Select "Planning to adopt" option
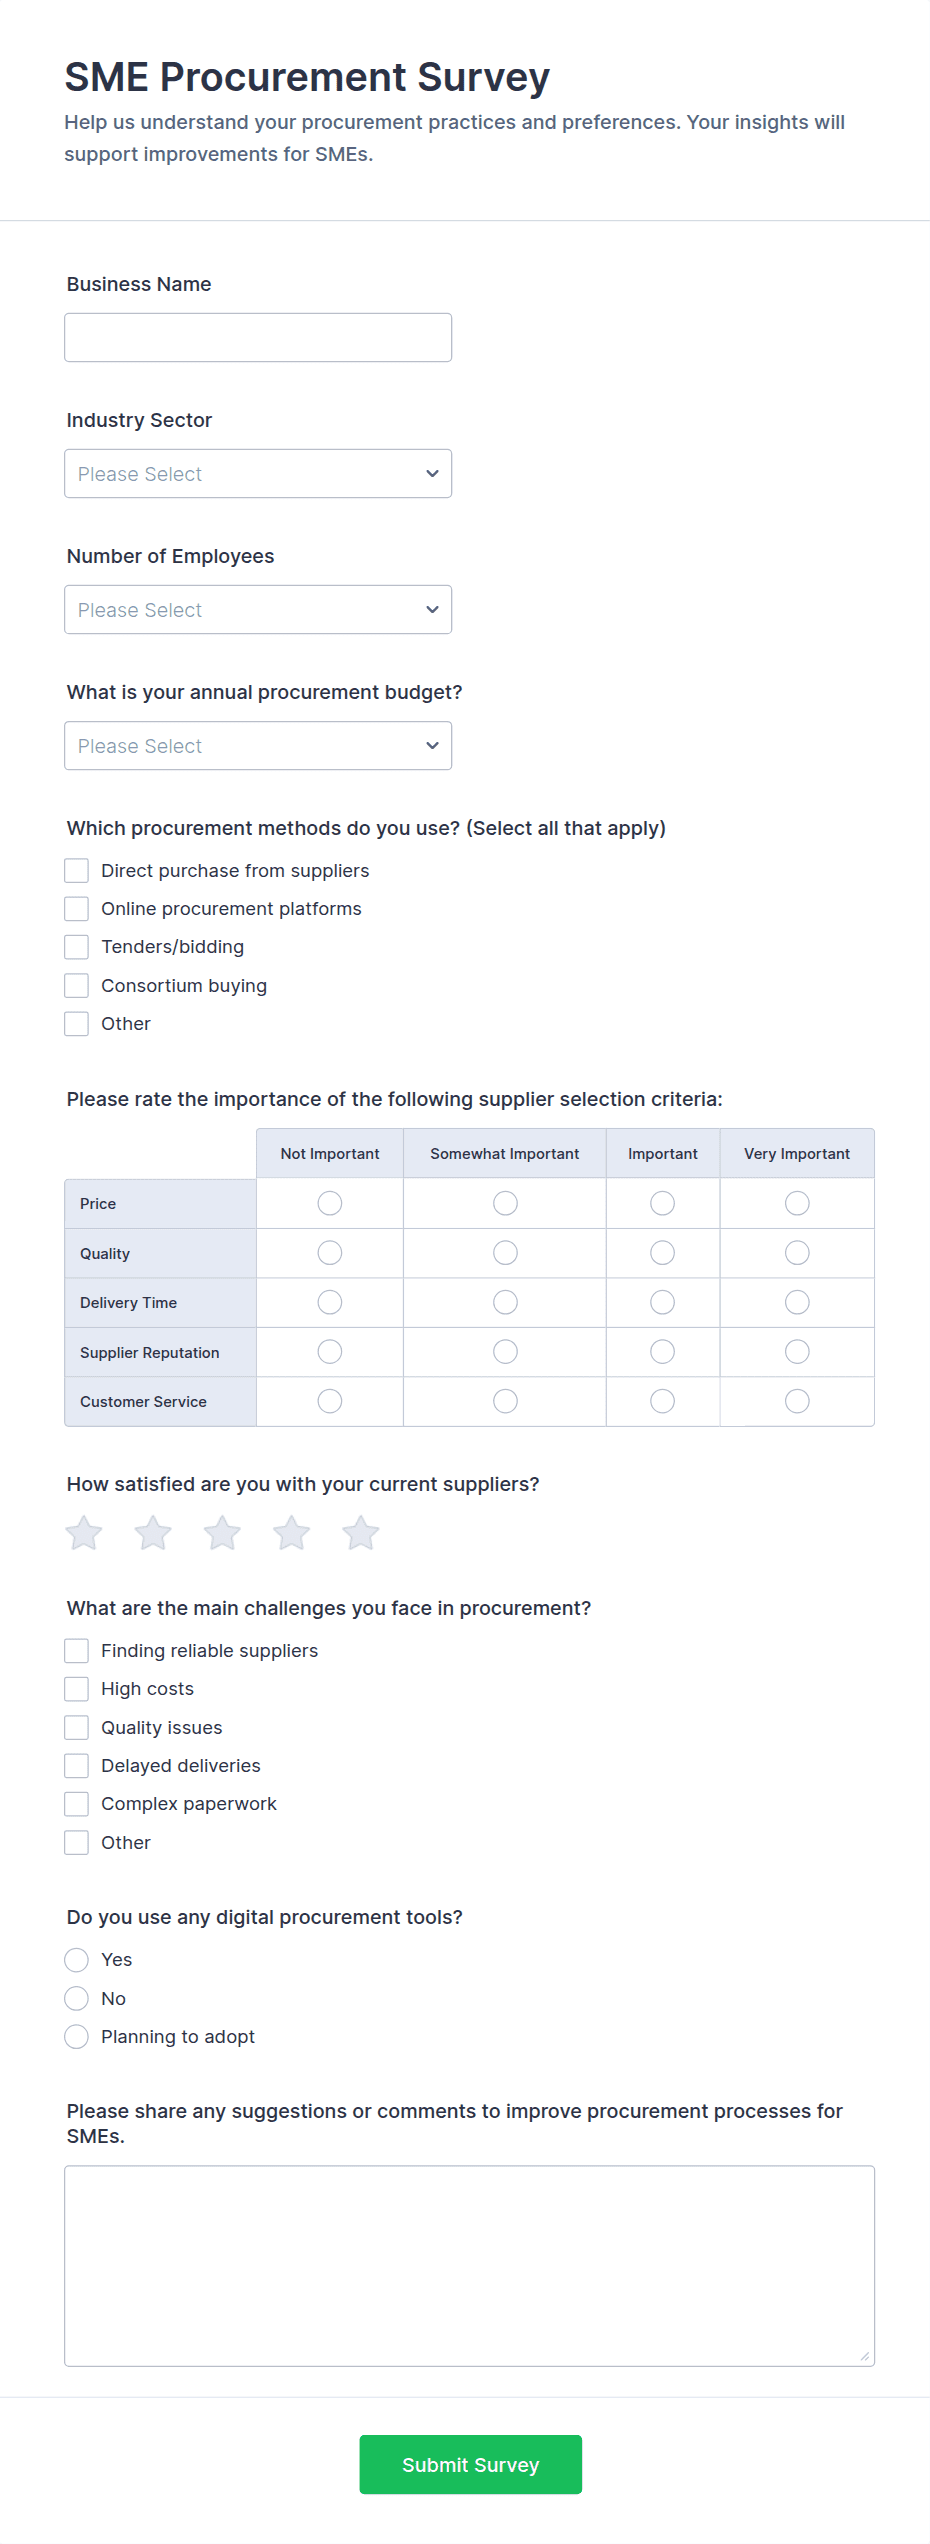 [77, 2036]
